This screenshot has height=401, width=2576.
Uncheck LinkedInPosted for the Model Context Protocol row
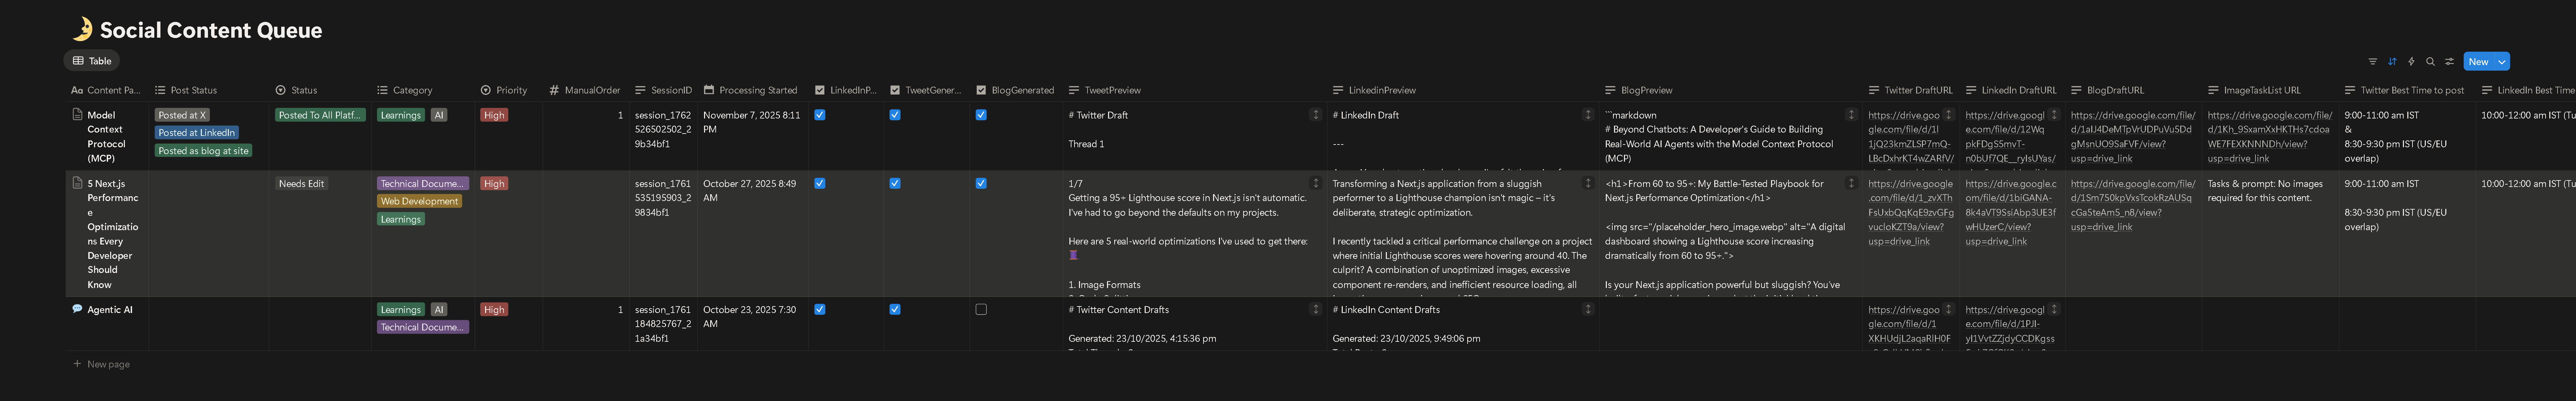coord(820,114)
